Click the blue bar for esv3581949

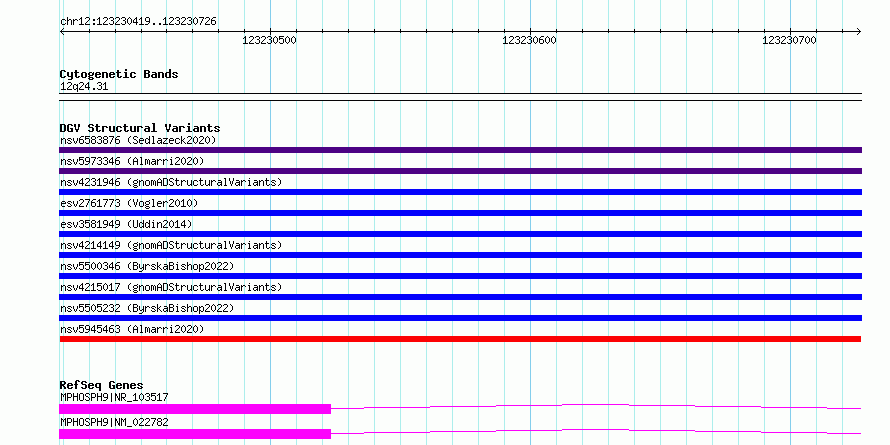coord(460,234)
